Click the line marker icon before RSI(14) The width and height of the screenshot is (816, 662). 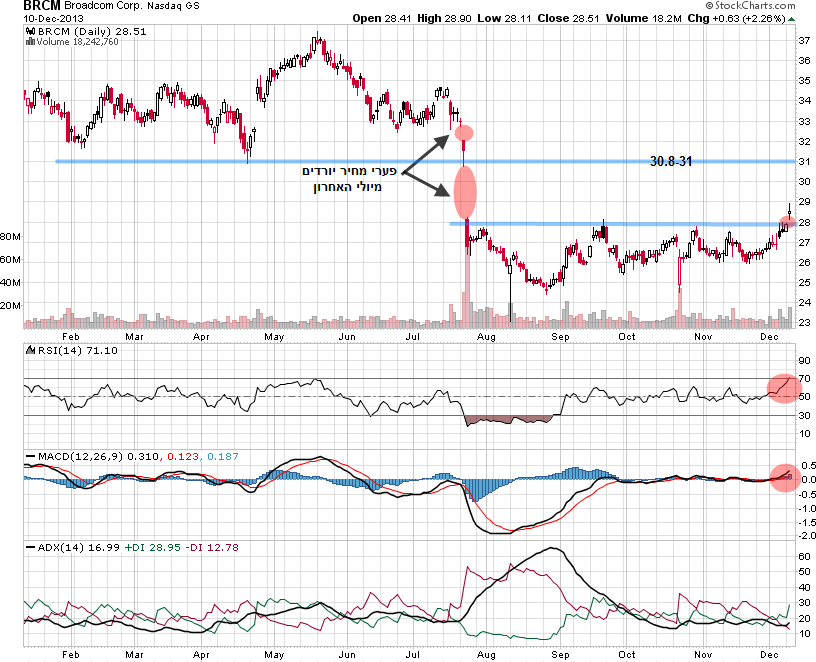point(31,350)
